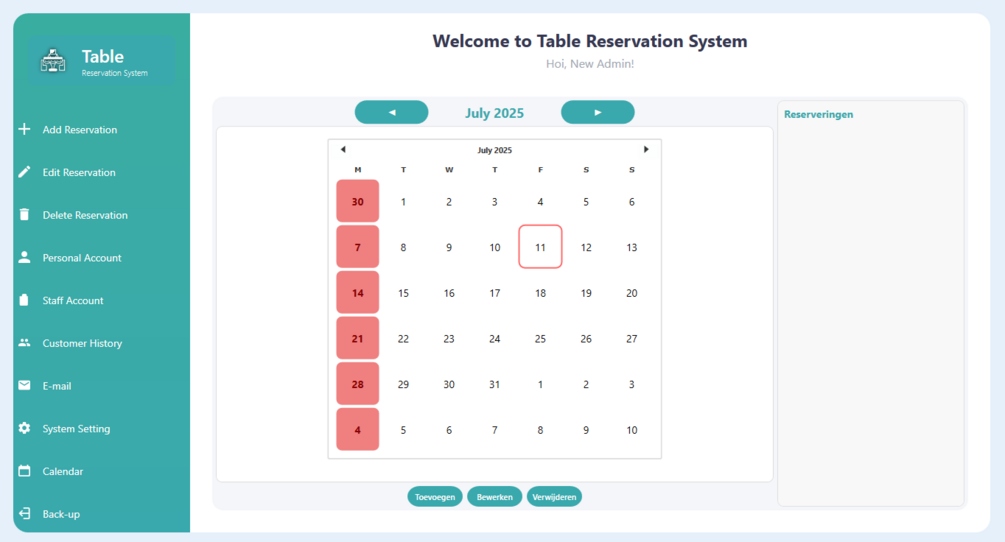Viewport: 1005px width, 542px height.
Task: Select red week cell 21
Action: point(358,338)
